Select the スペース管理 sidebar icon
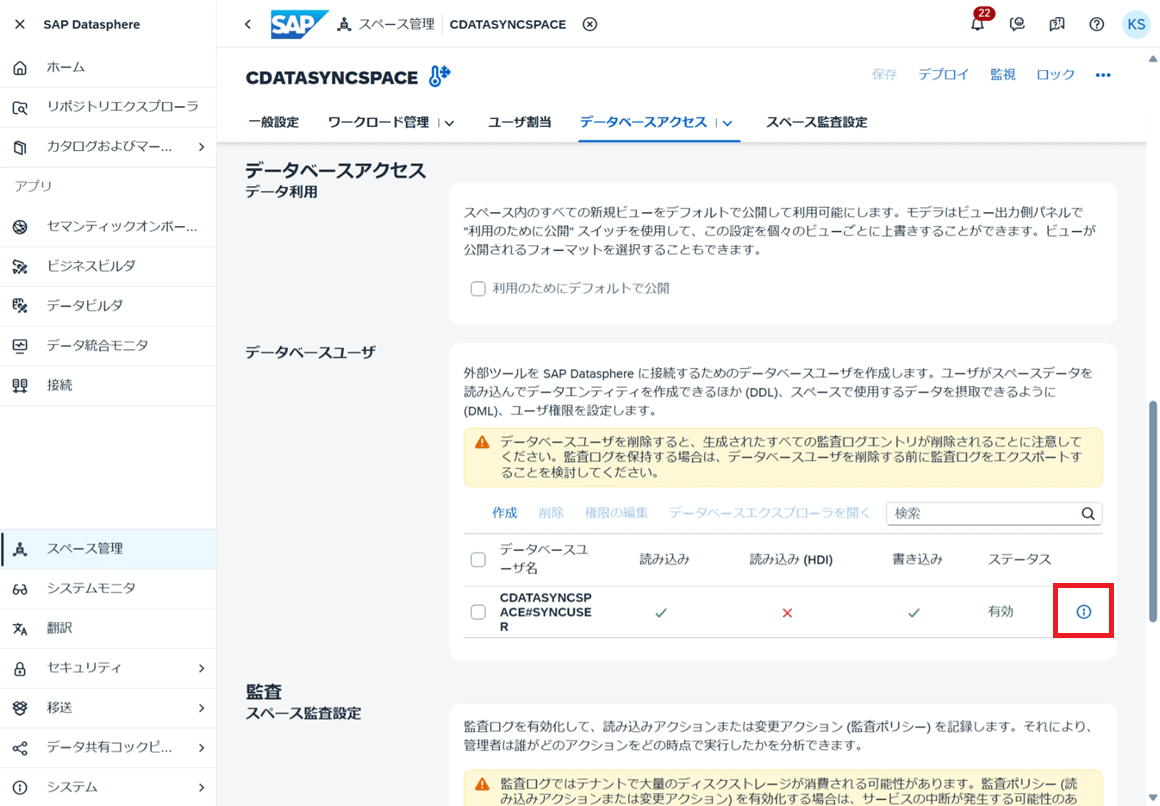Screen dimensions: 1160x806 [20, 549]
